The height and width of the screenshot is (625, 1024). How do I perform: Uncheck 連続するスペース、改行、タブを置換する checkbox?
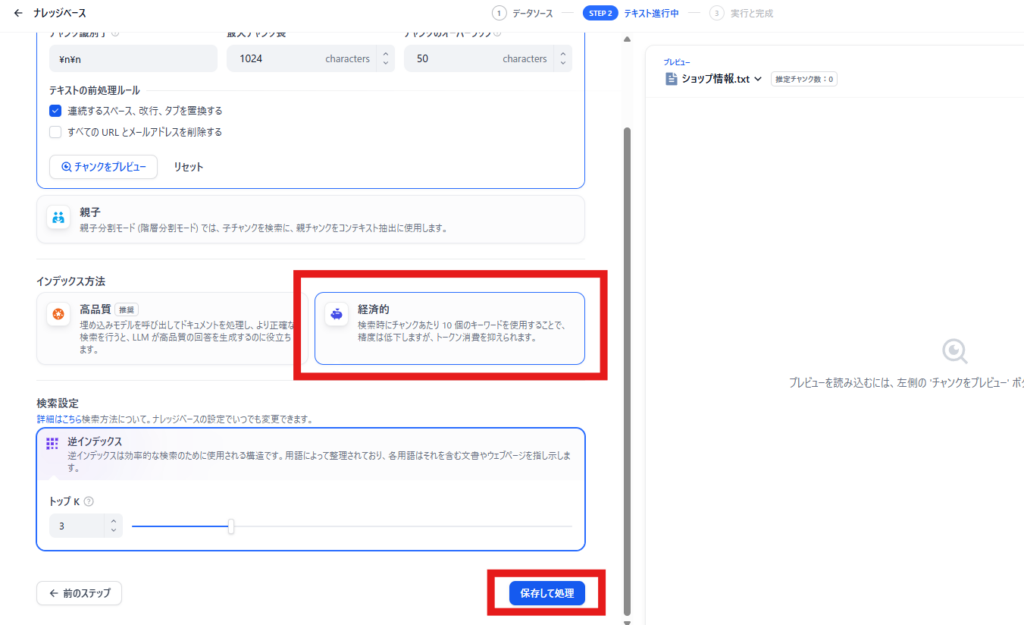56,111
